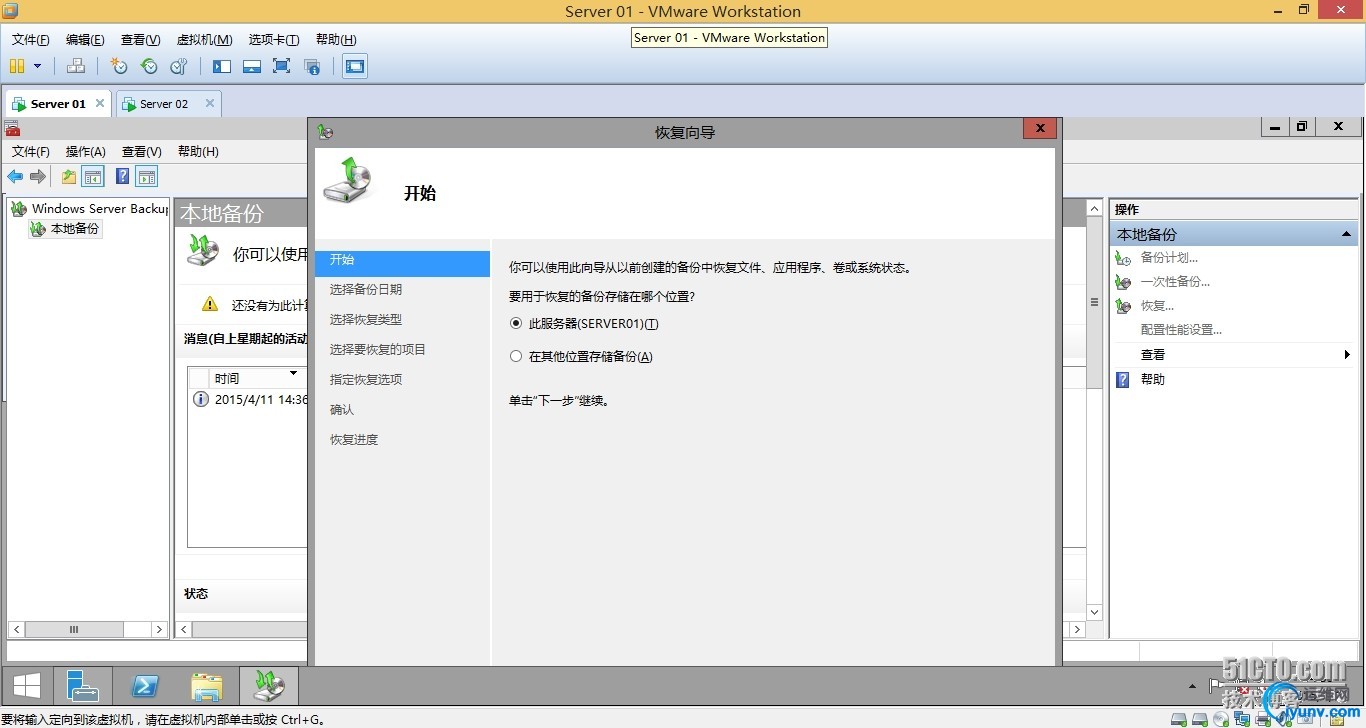Select the 此服务器(SERVER01) radio button
1366x728 pixels.
(516, 324)
